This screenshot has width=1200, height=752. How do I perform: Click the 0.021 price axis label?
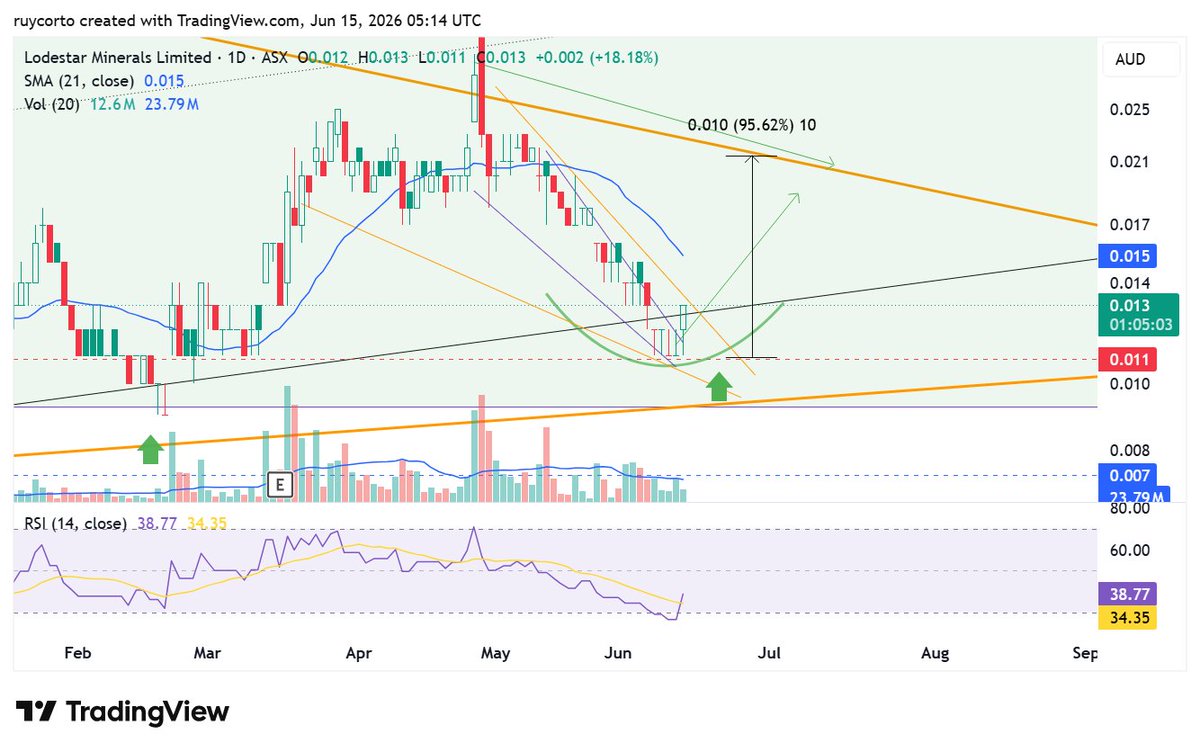(x=1128, y=162)
